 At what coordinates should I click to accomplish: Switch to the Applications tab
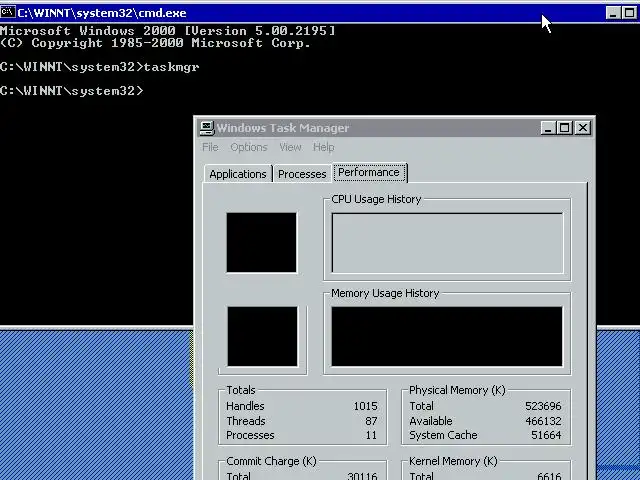238,174
